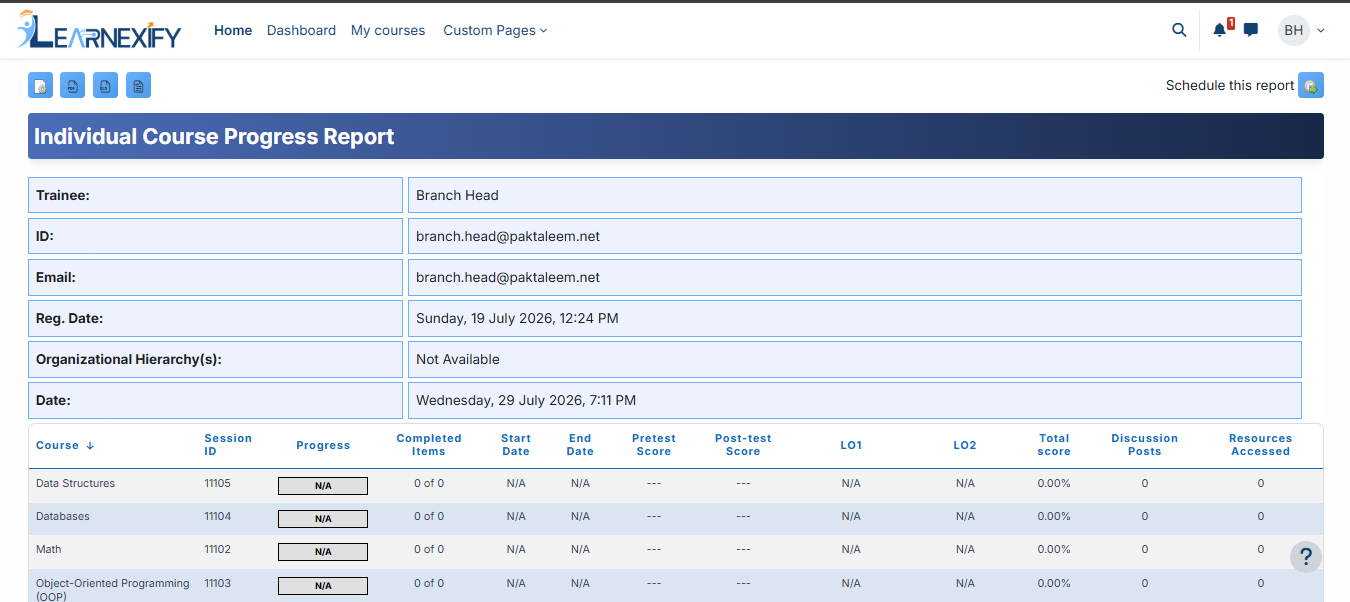Open My courses in the navbar
The image size is (1350, 602).
(388, 30)
